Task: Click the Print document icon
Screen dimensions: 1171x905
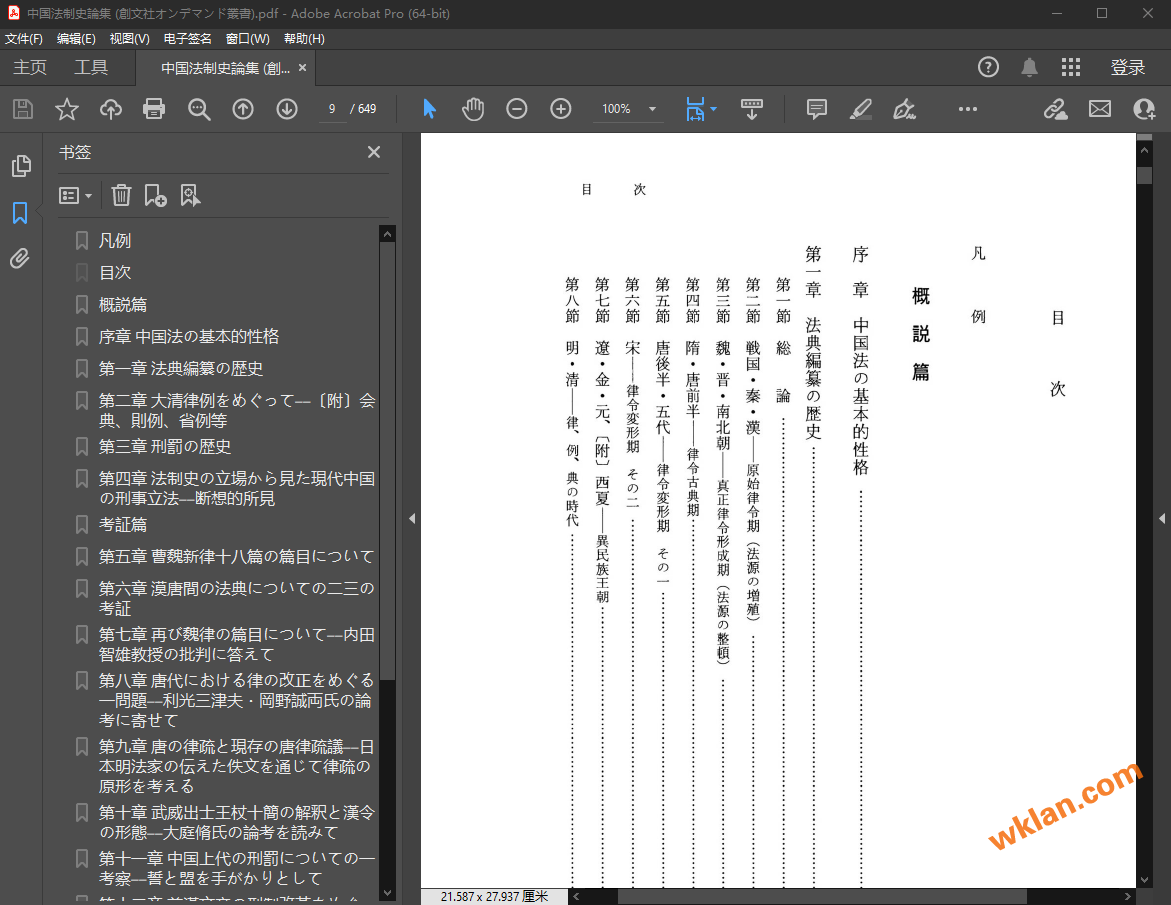Action: (x=154, y=109)
